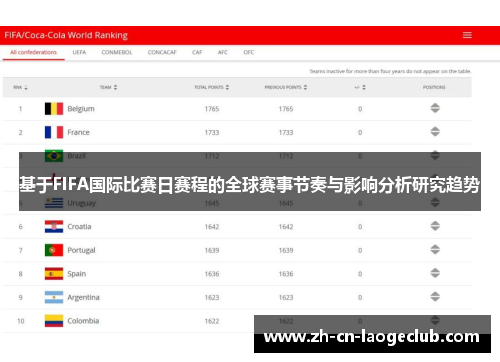The height and width of the screenshot is (362, 500).
Task: Open the Portugal team link
Action: (81, 250)
